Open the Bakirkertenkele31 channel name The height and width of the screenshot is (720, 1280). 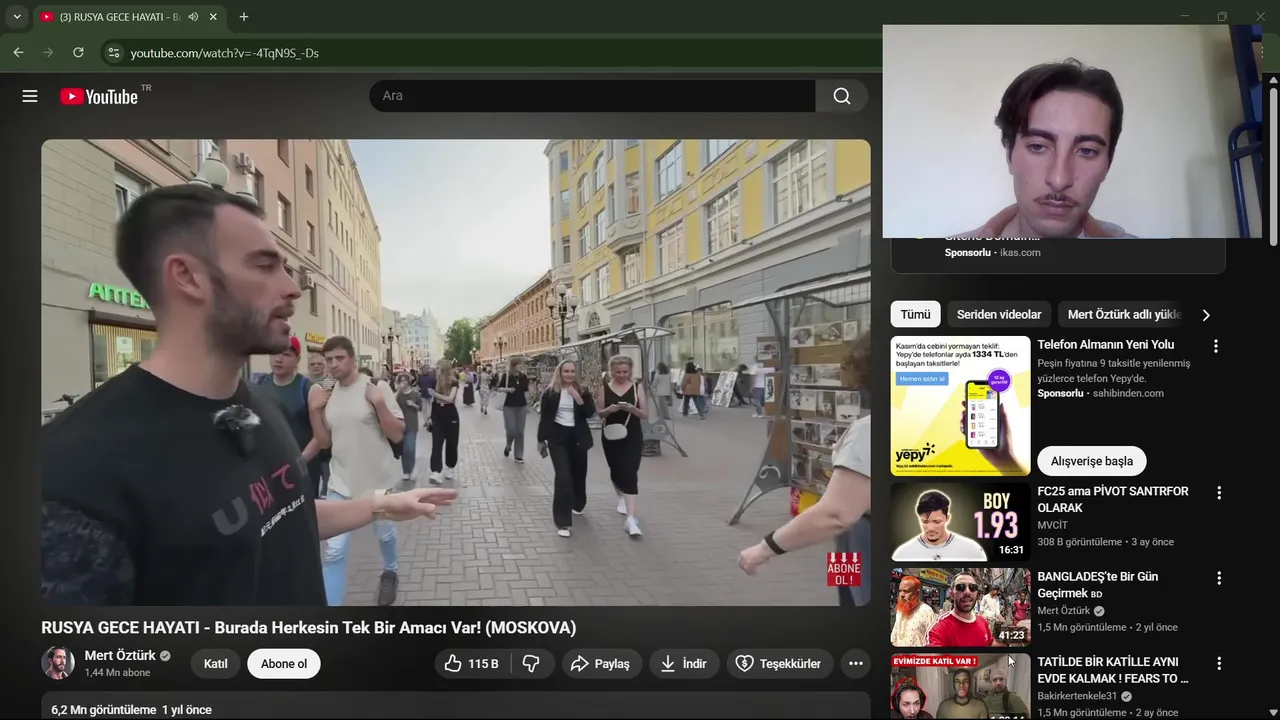point(1079,696)
